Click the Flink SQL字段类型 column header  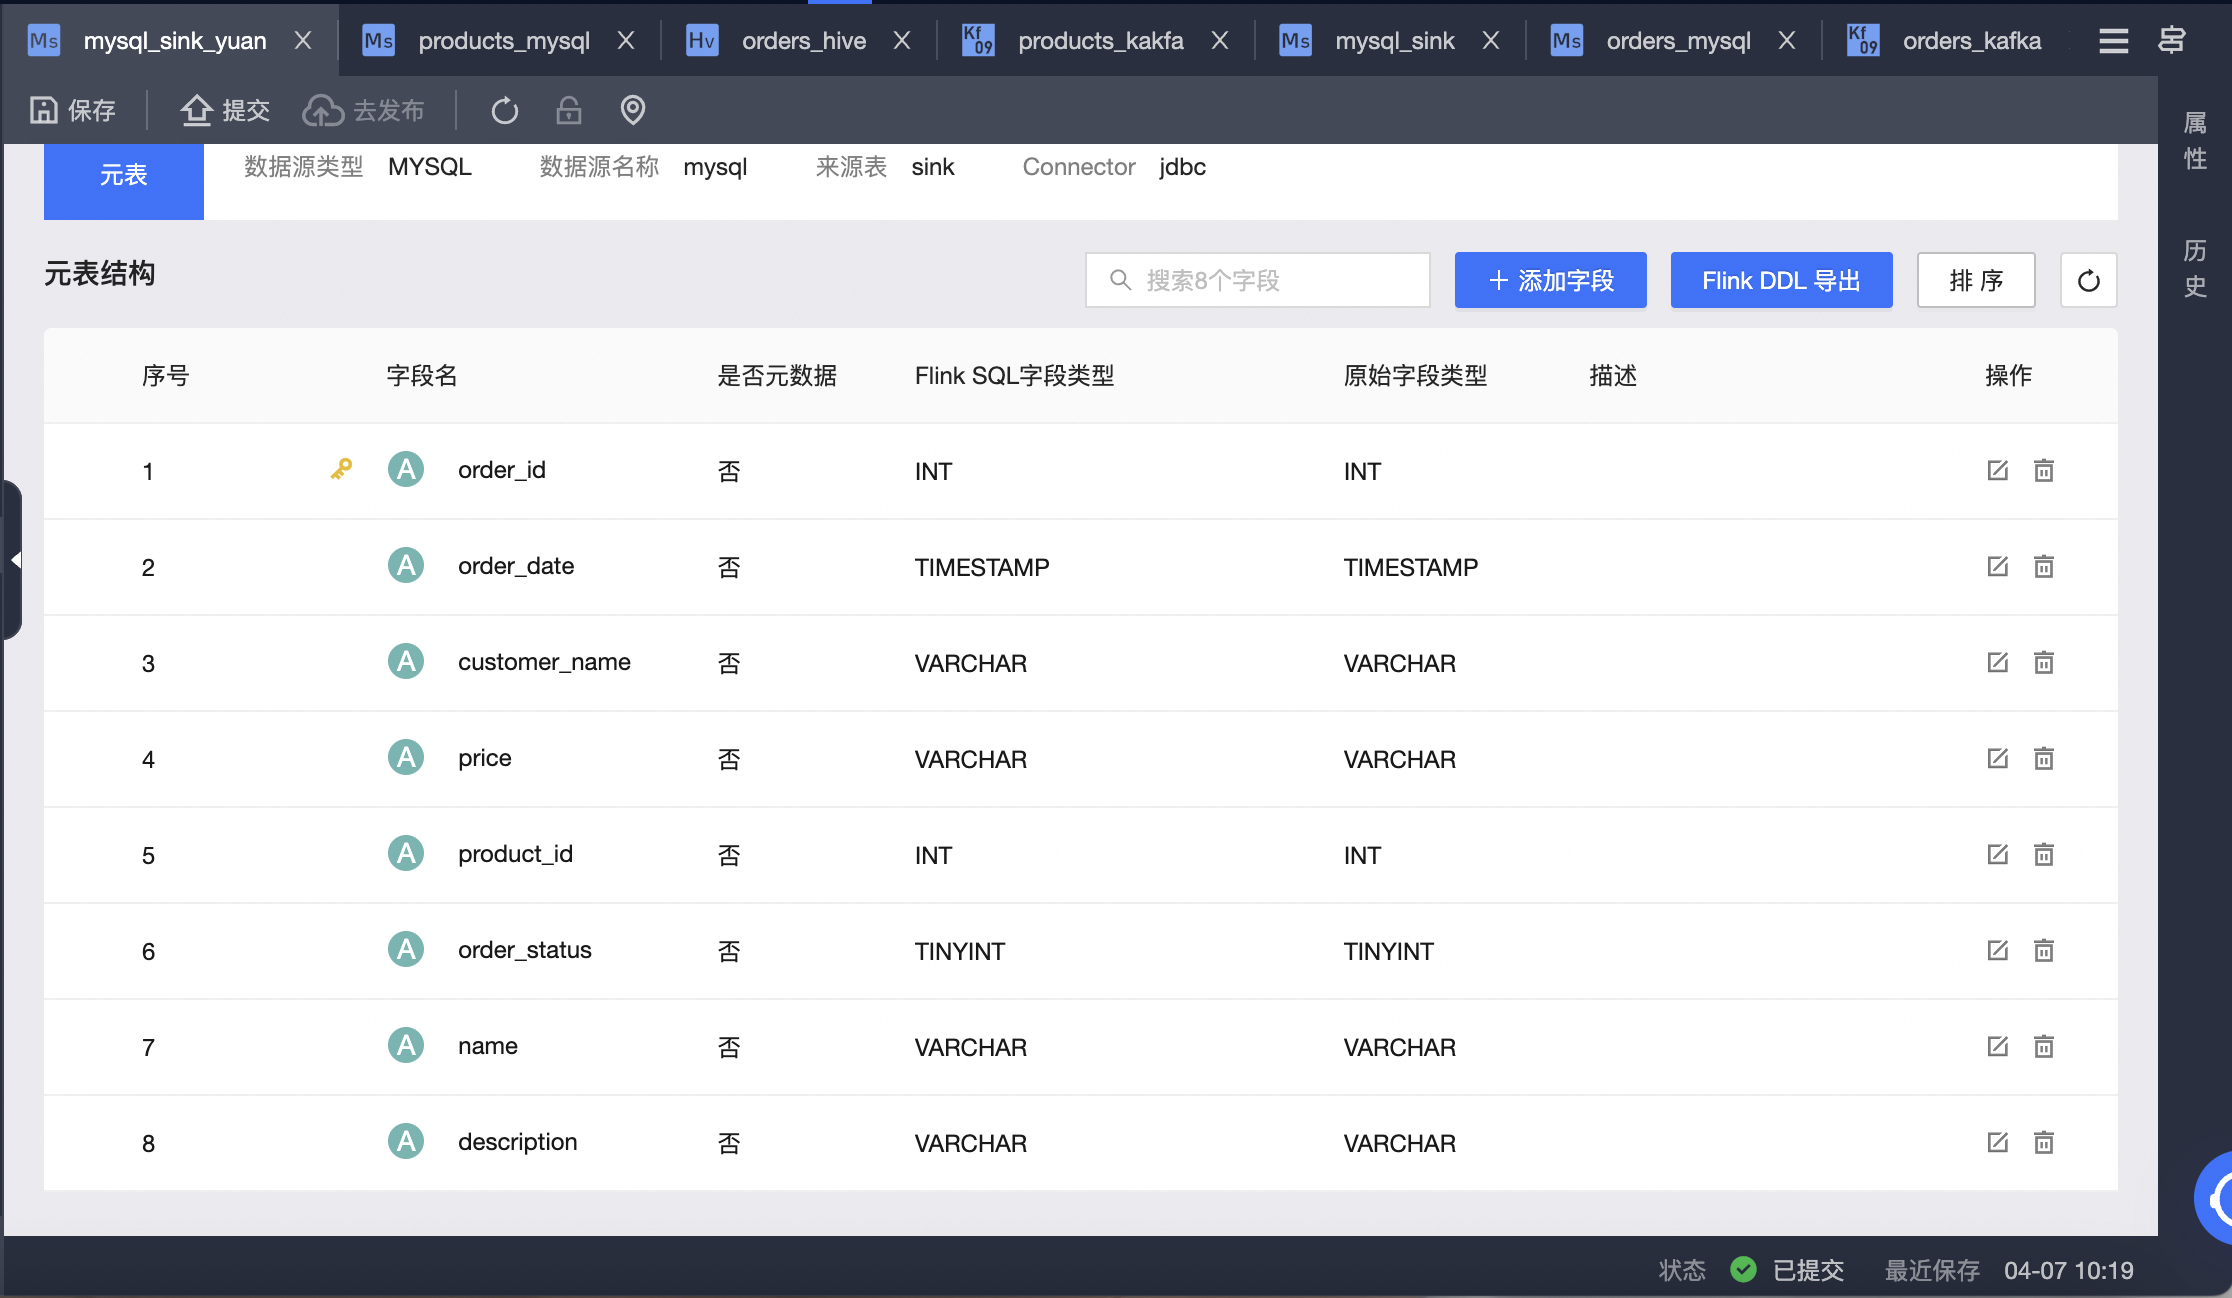(x=1014, y=376)
